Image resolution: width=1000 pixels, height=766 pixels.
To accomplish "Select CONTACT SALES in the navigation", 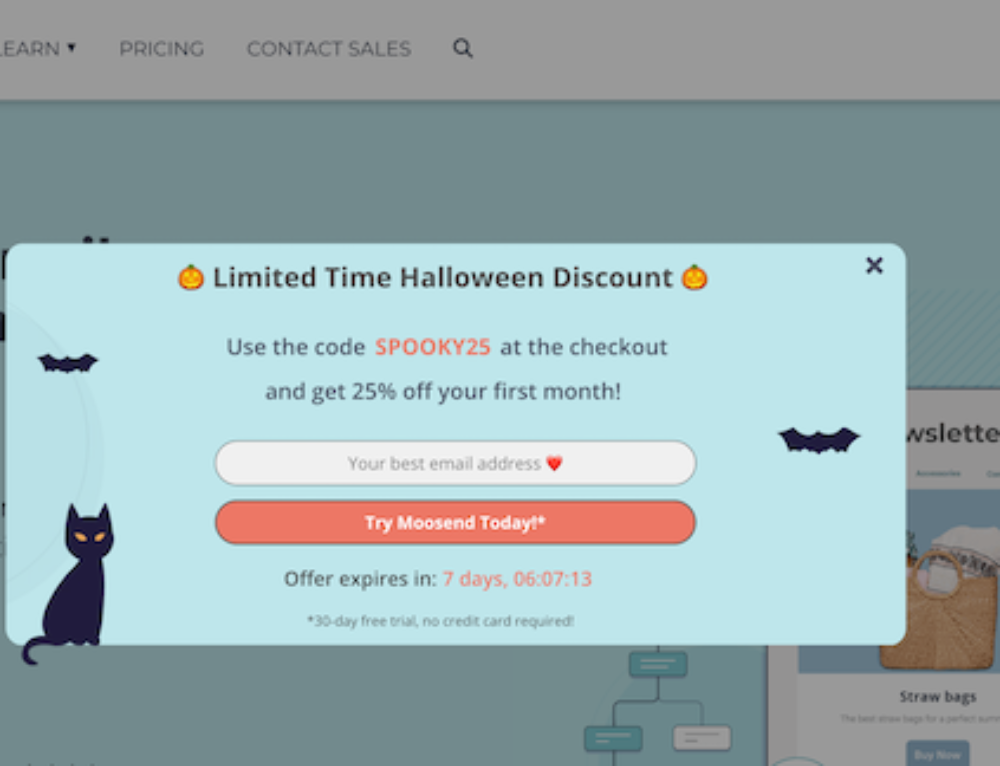I will tap(329, 48).
